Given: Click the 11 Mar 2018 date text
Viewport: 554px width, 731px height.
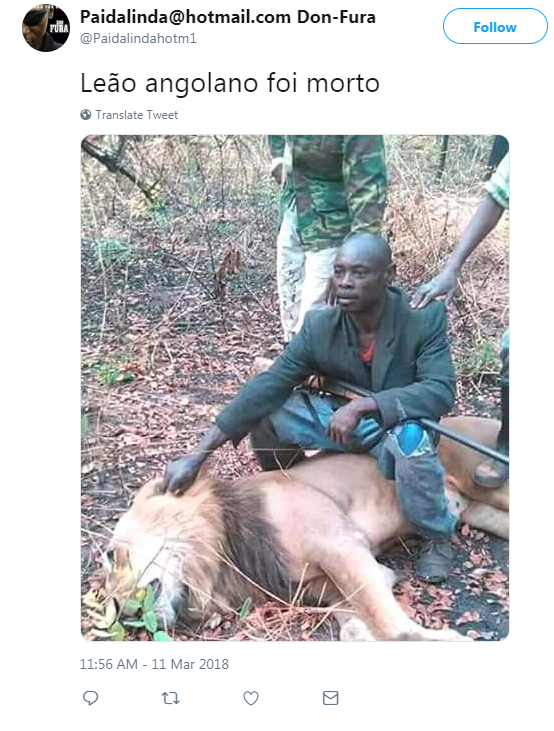Looking at the screenshot, I should coord(190,664).
